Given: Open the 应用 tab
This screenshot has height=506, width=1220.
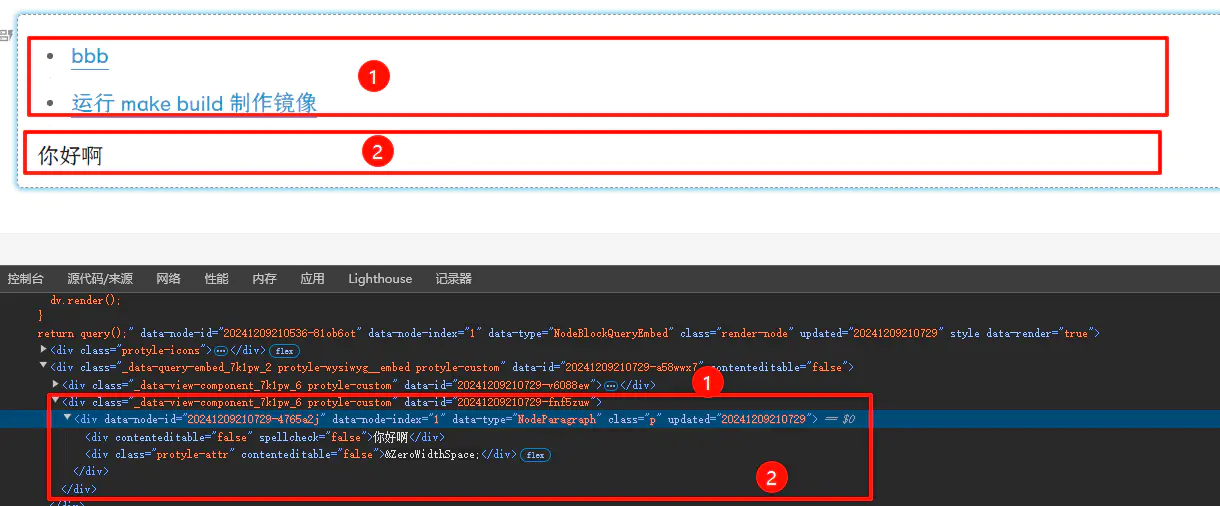Looking at the screenshot, I should [312, 279].
